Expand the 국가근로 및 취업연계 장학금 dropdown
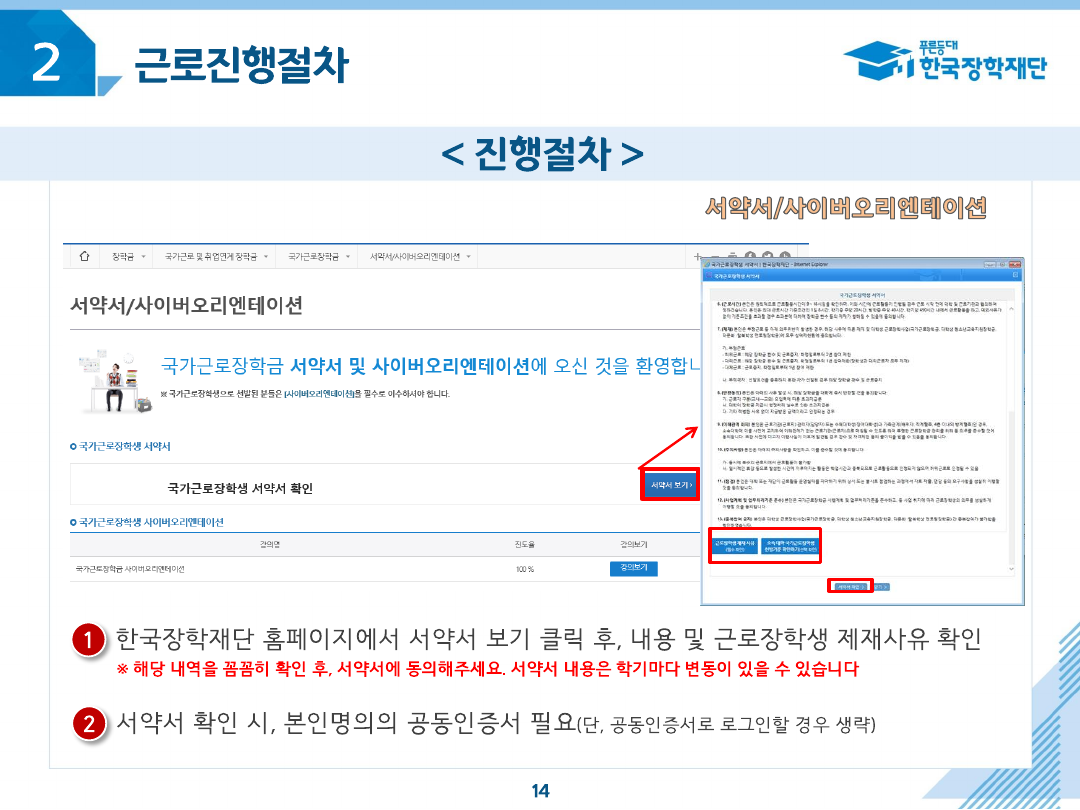Screen dimensions: 1080x810 (217, 257)
